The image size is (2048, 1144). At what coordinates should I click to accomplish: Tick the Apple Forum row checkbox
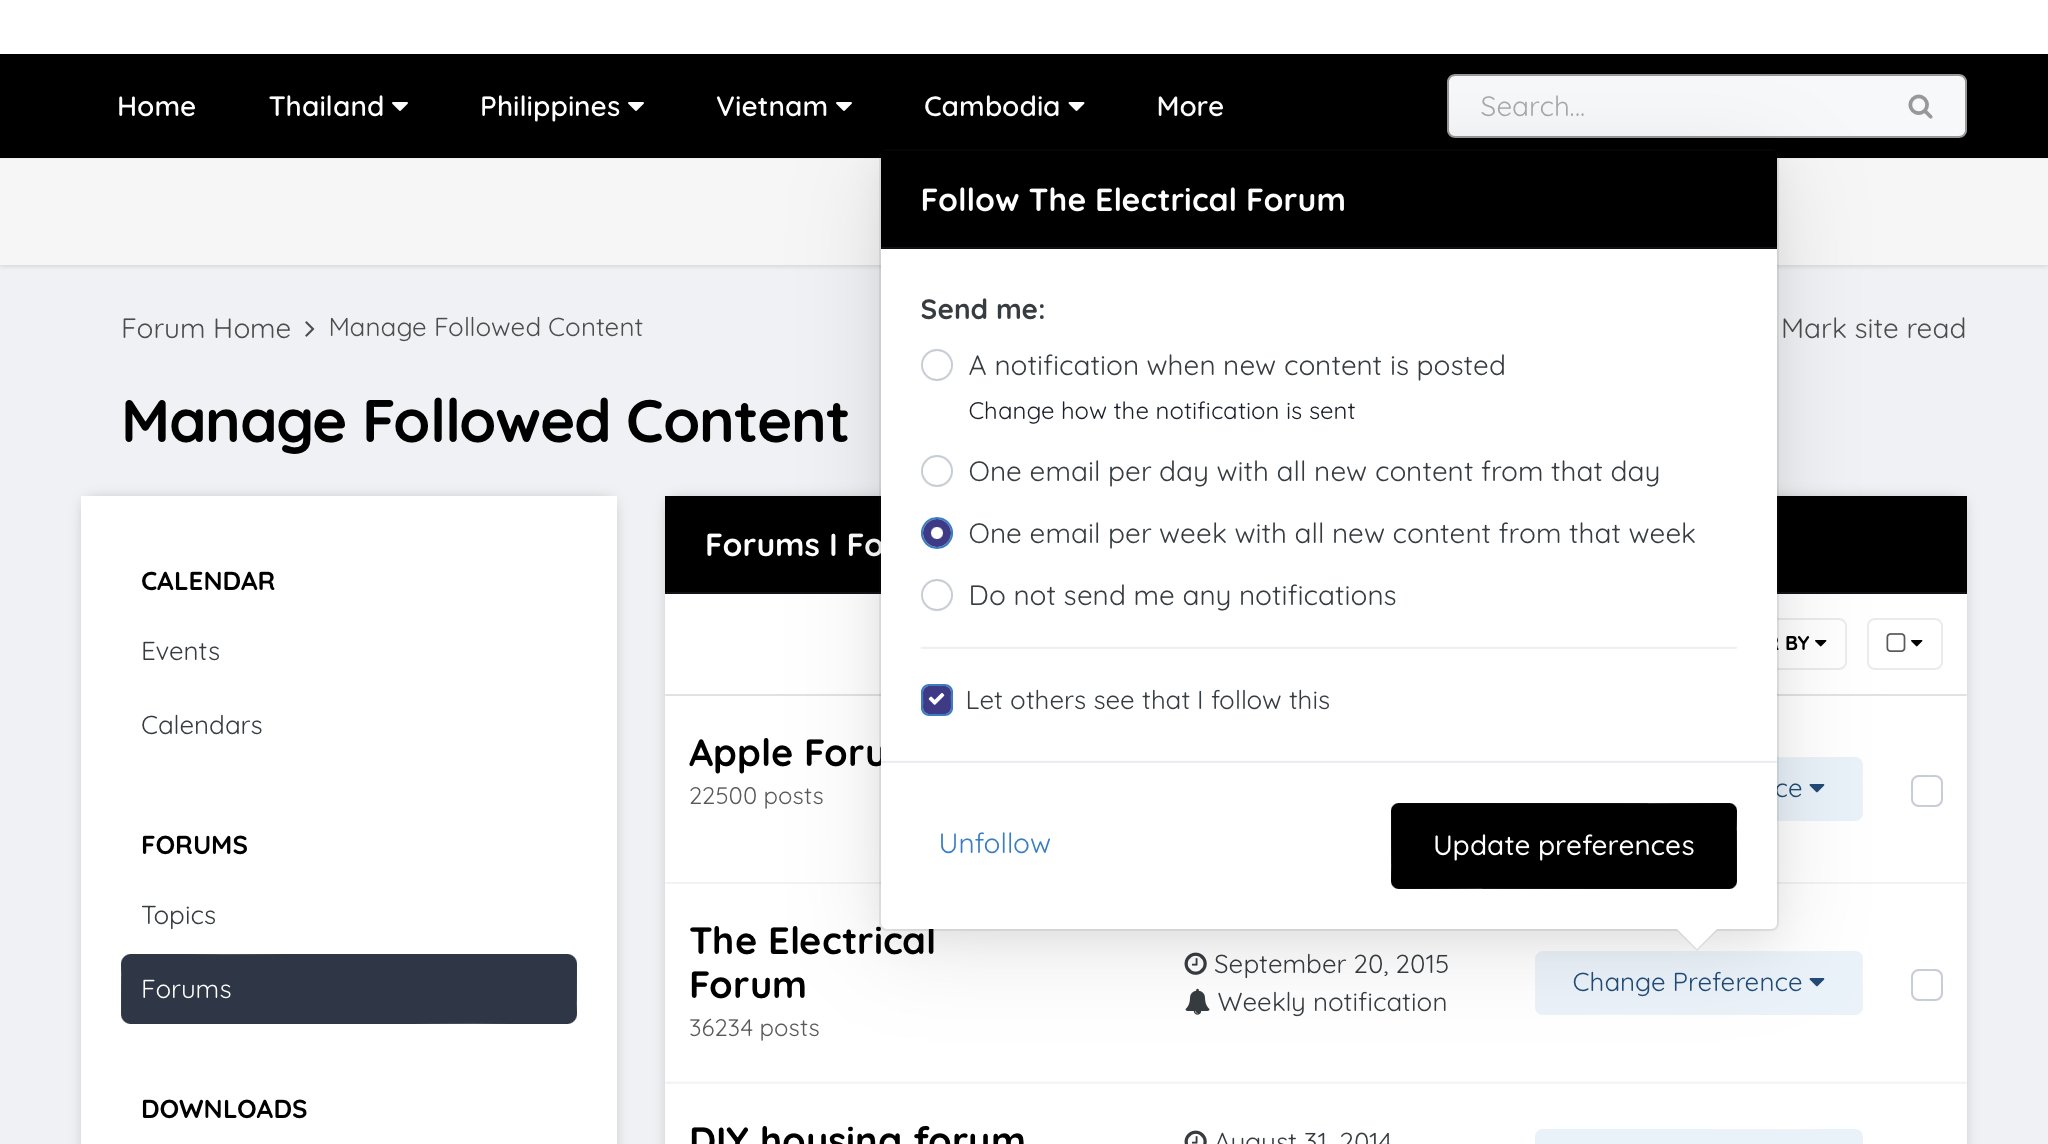(x=1926, y=791)
